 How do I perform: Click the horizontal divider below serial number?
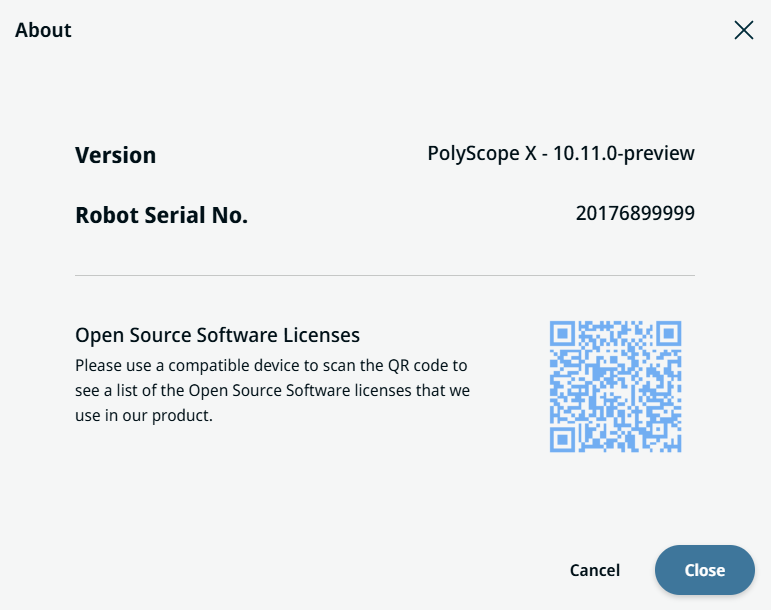[384, 275]
